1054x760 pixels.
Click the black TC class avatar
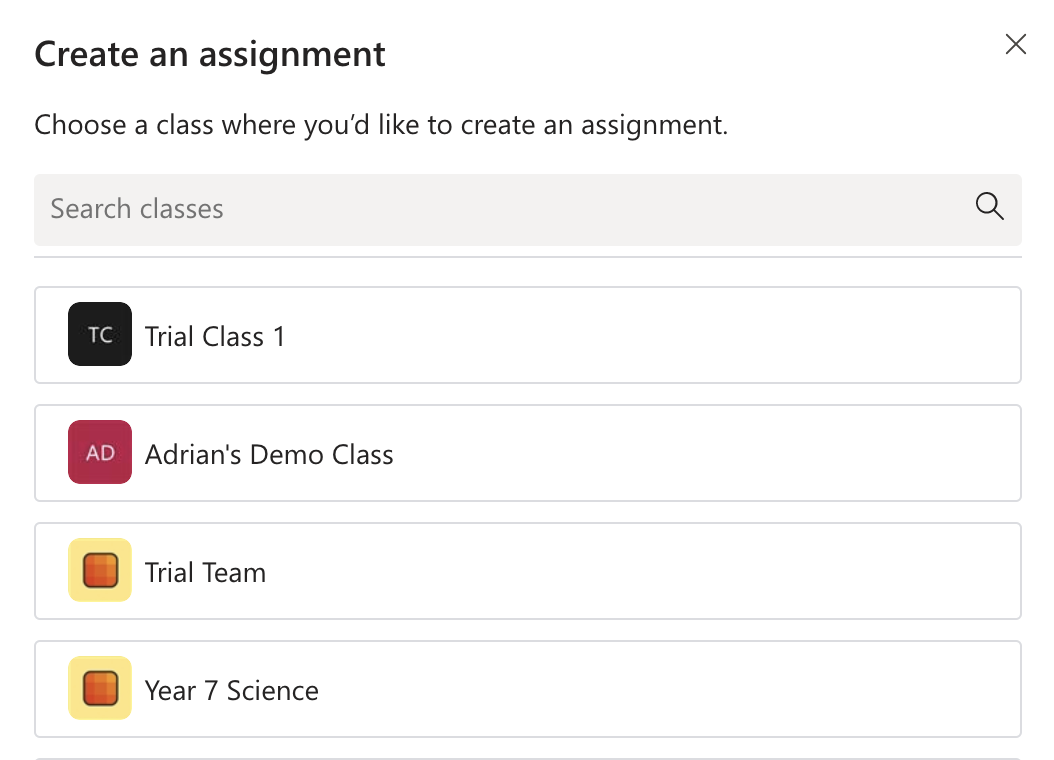(100, 334)
